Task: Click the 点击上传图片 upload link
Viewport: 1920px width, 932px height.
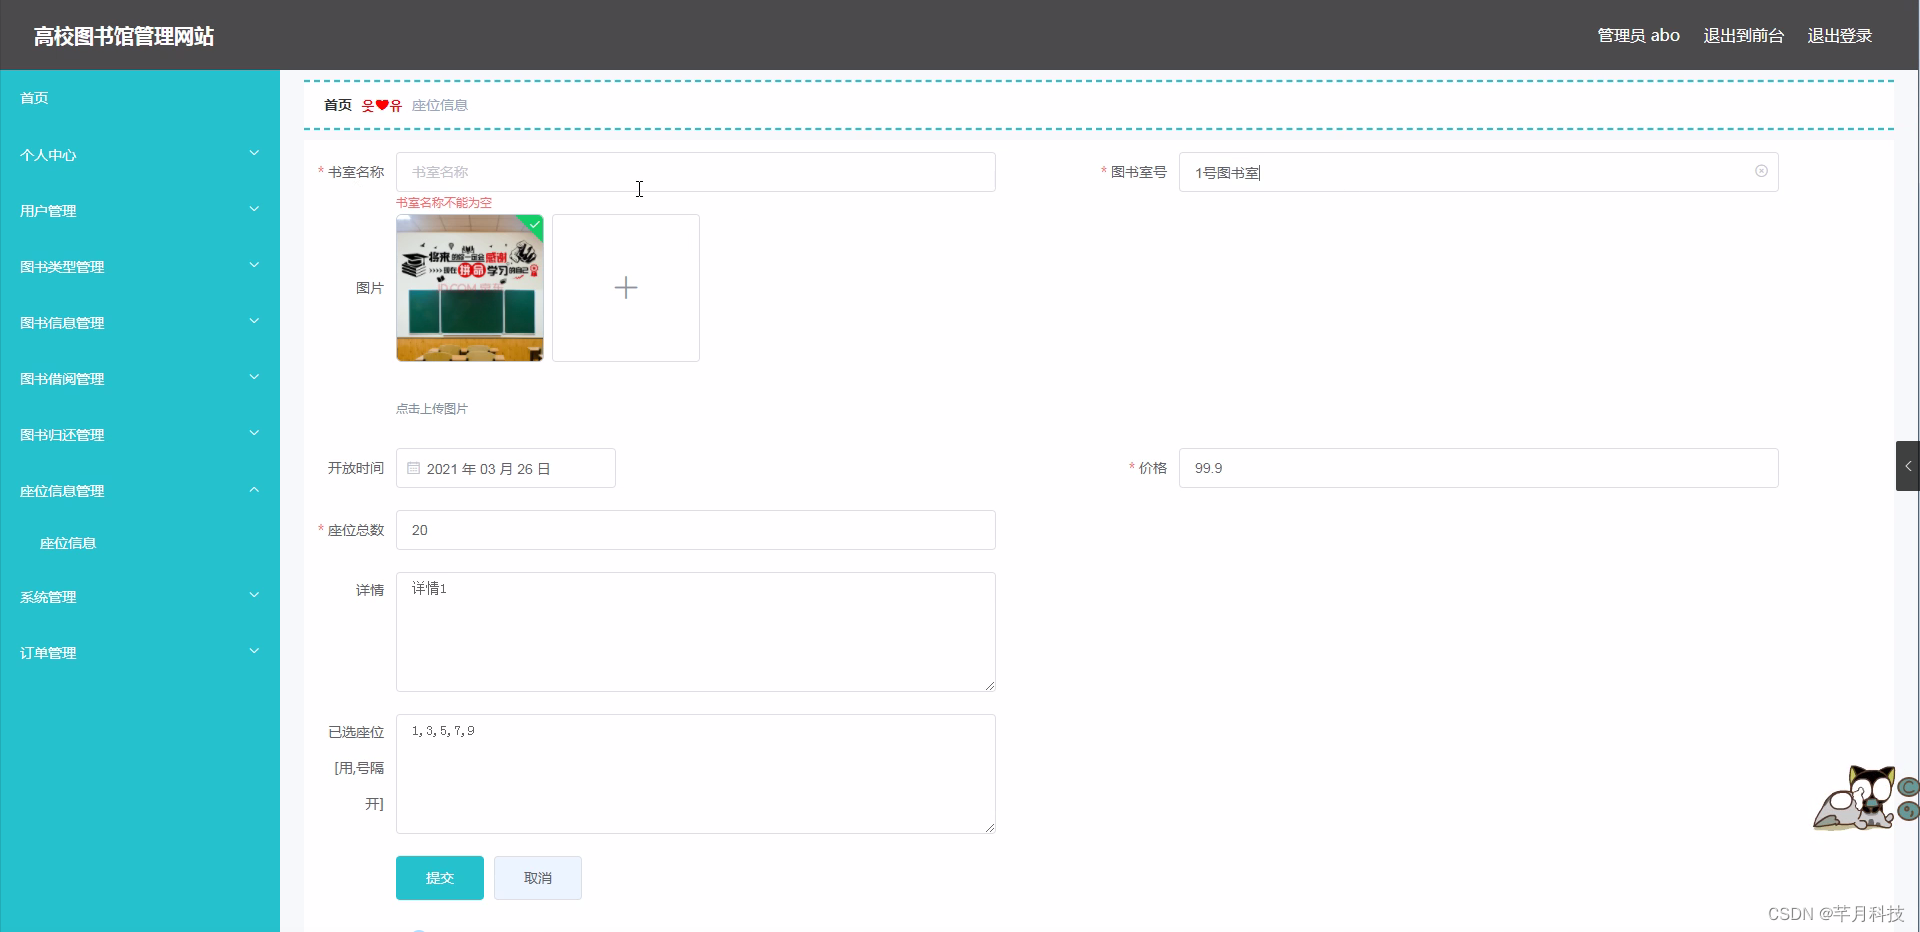Action: click(x=430, y=408)
